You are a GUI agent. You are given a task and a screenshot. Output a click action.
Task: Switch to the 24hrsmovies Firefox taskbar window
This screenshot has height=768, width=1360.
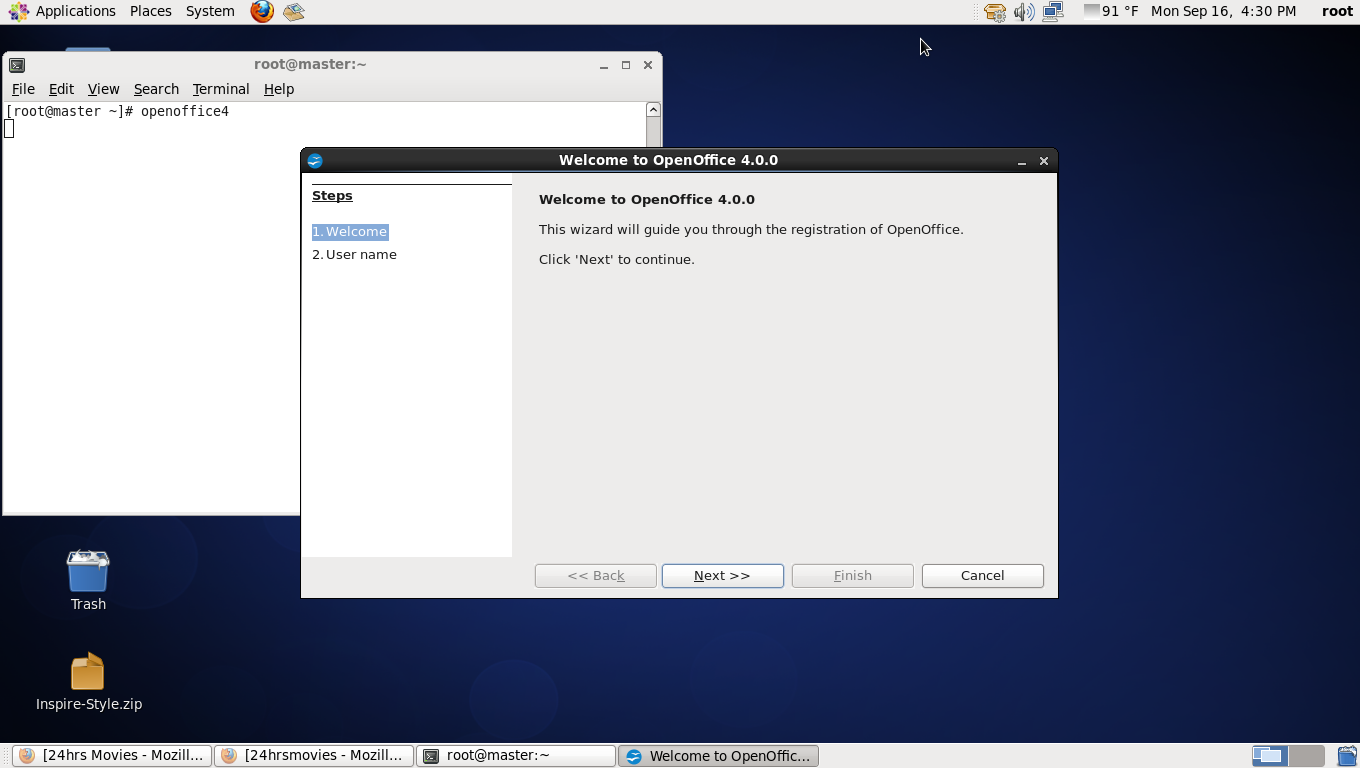314,756
